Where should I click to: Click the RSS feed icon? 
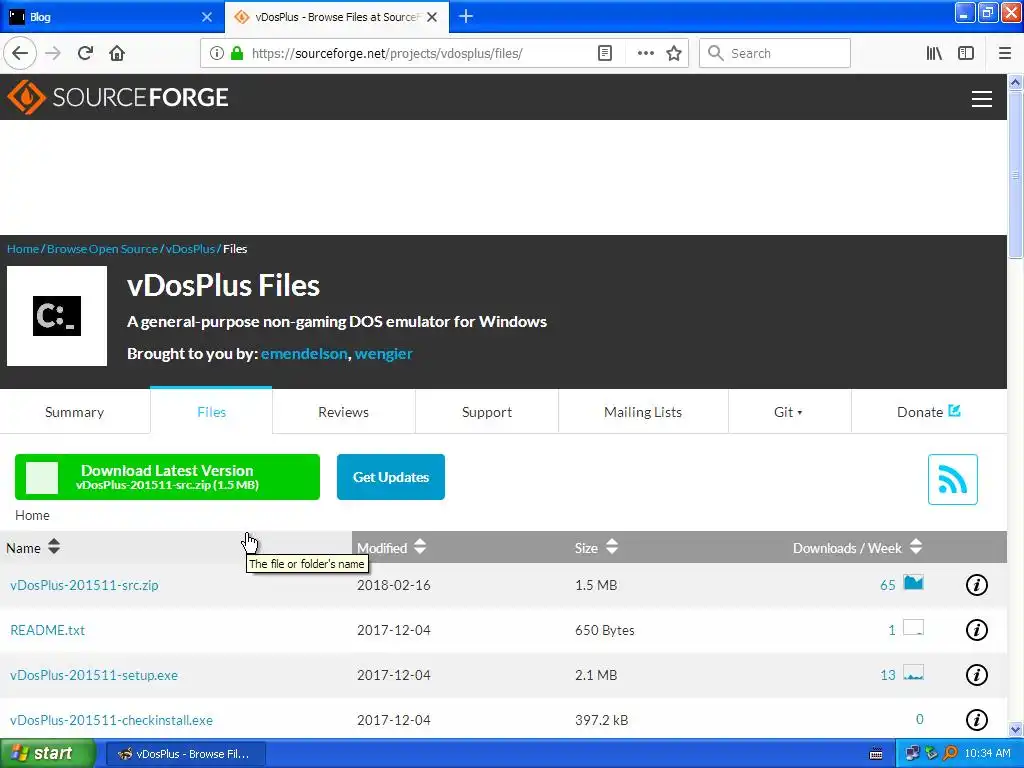pyautogui.click(x=952, y=479)
